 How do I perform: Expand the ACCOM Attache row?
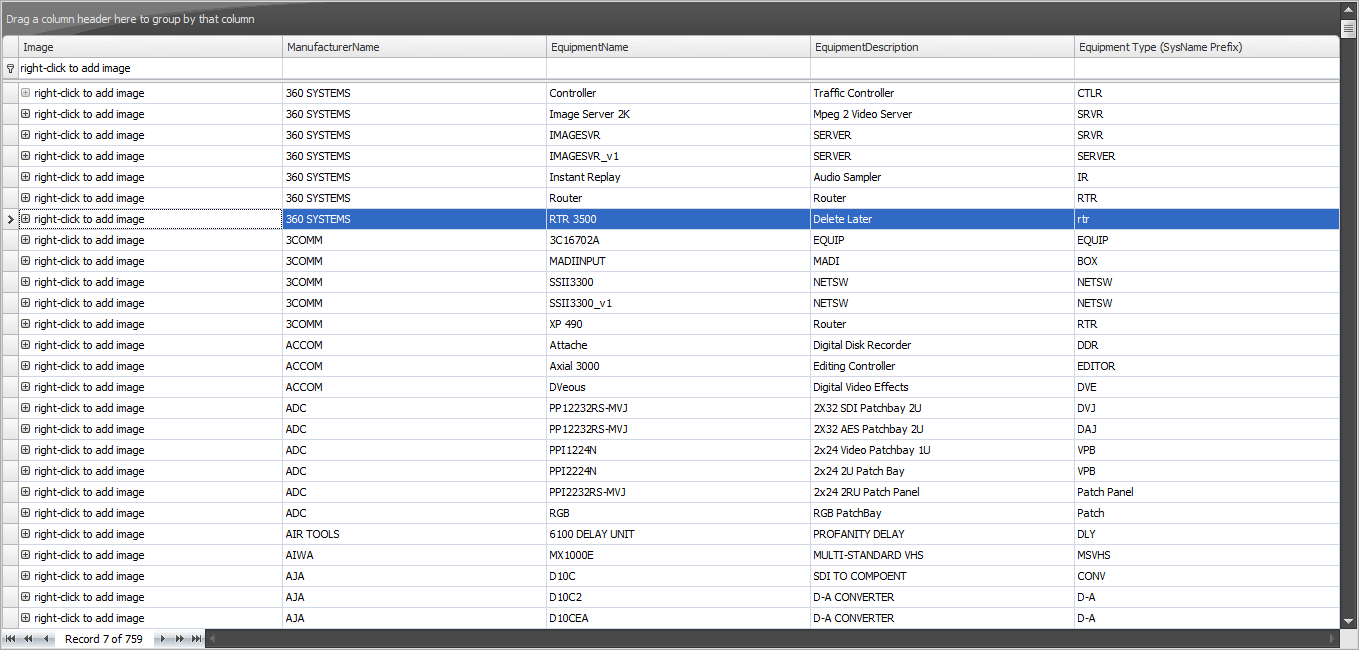(x=26, y=345)
